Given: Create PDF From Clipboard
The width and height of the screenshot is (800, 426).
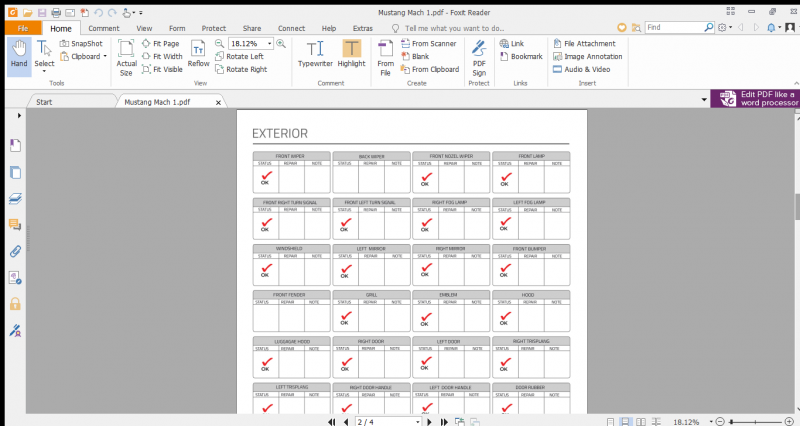Looking at the screenshot, I should [430, 69].
